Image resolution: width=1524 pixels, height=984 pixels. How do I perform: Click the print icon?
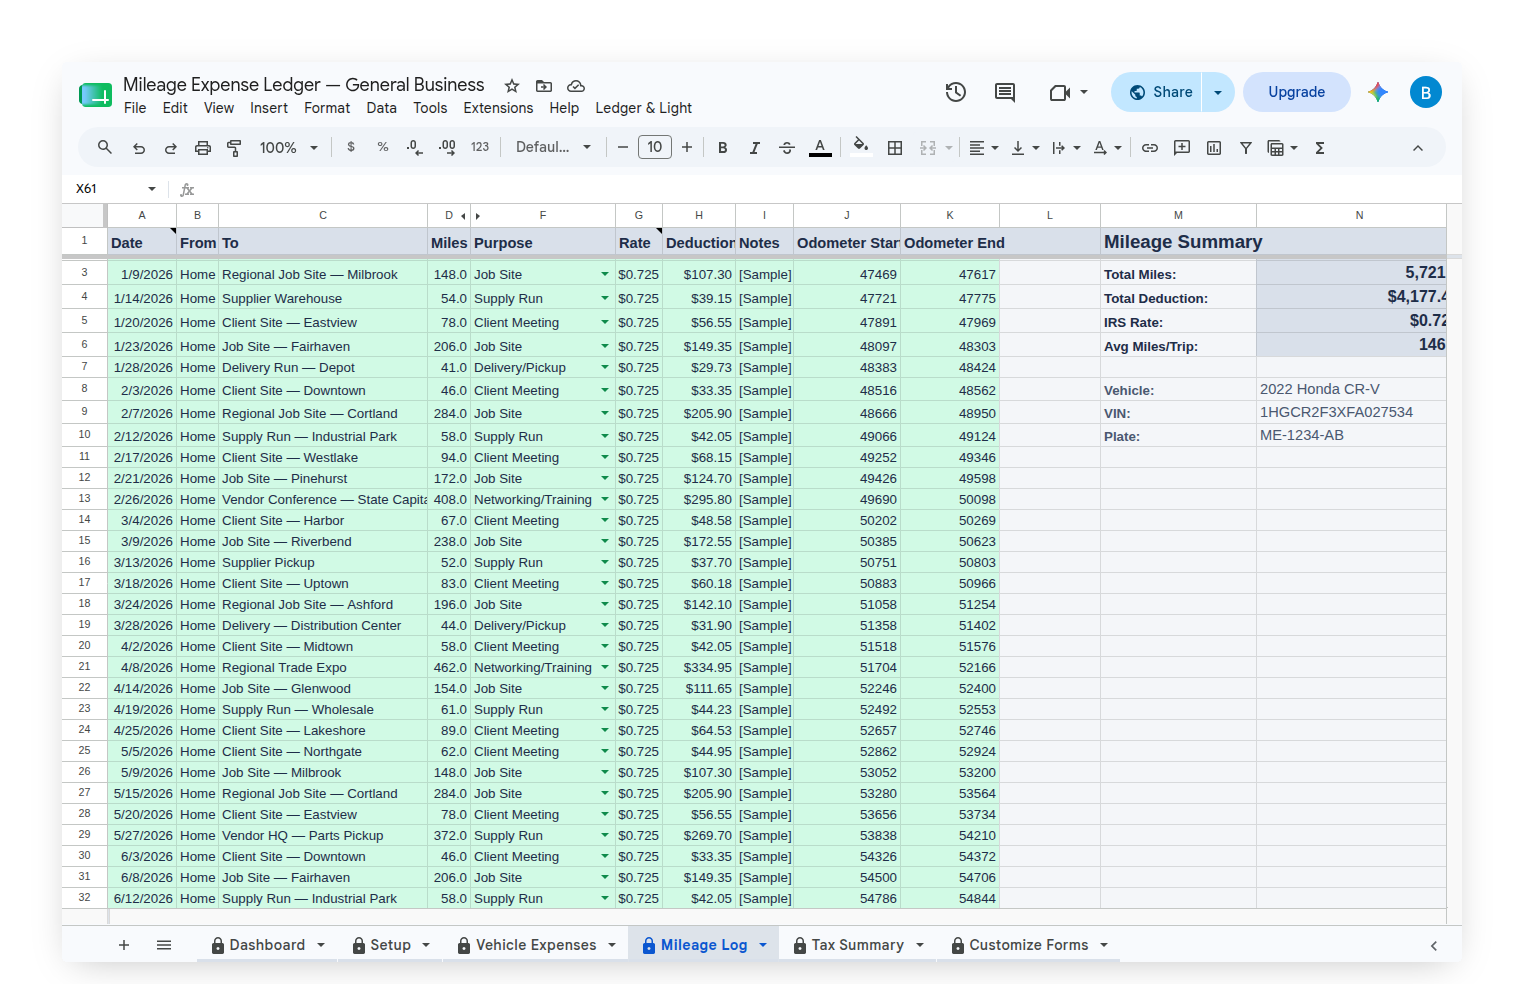click(x=203, y=148)
